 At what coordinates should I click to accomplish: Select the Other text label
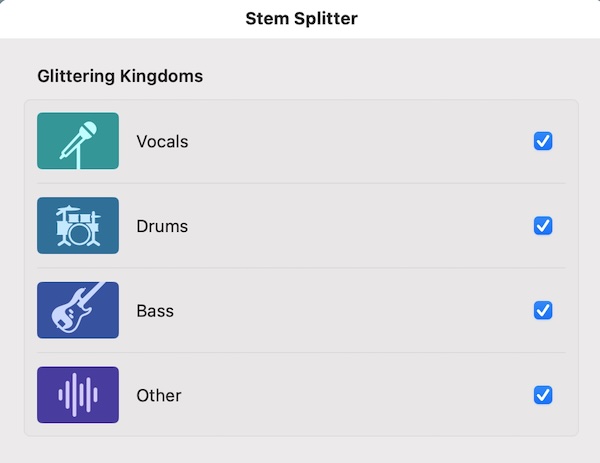click(159, 395)
